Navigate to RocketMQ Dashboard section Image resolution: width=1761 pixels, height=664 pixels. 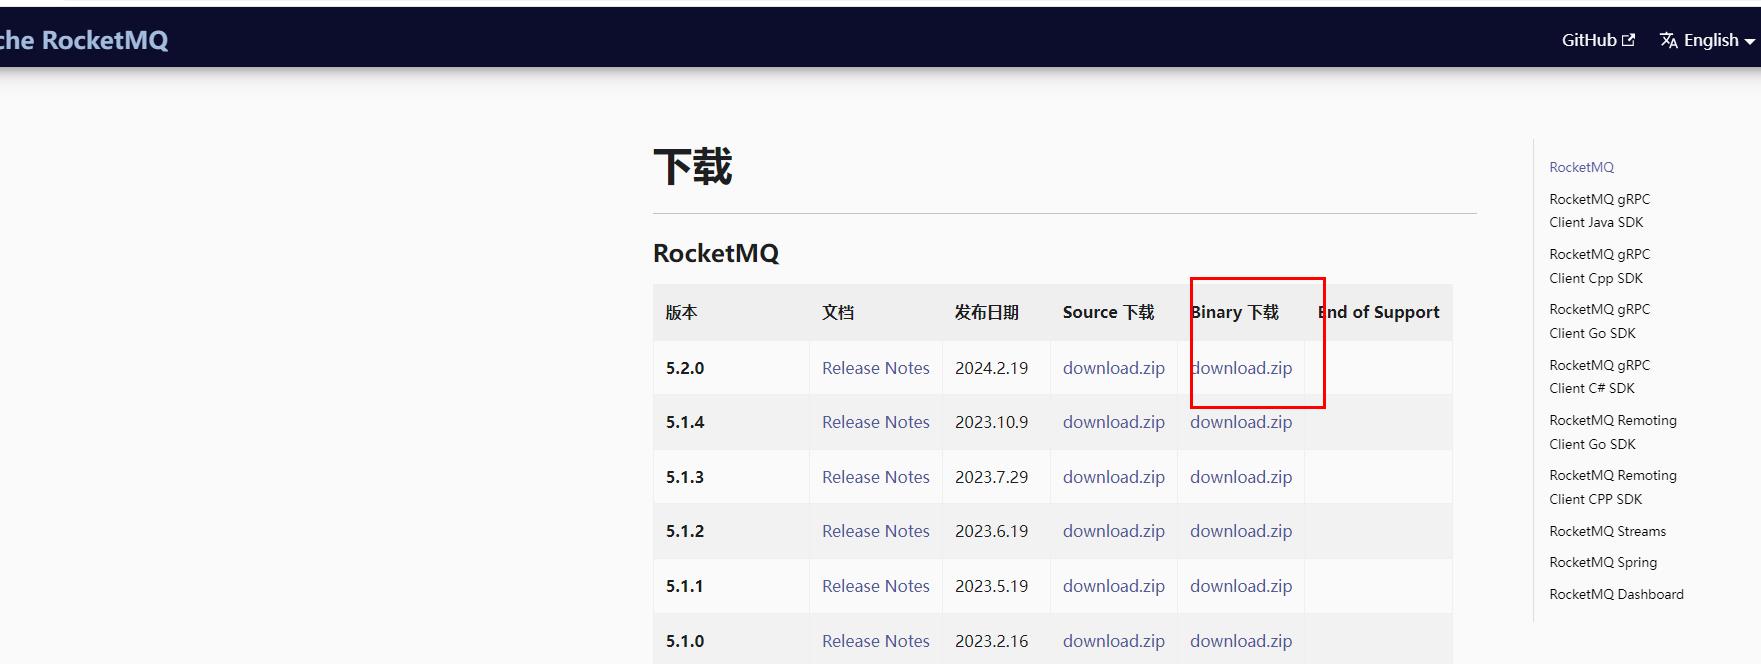[x=1616, y=594]
